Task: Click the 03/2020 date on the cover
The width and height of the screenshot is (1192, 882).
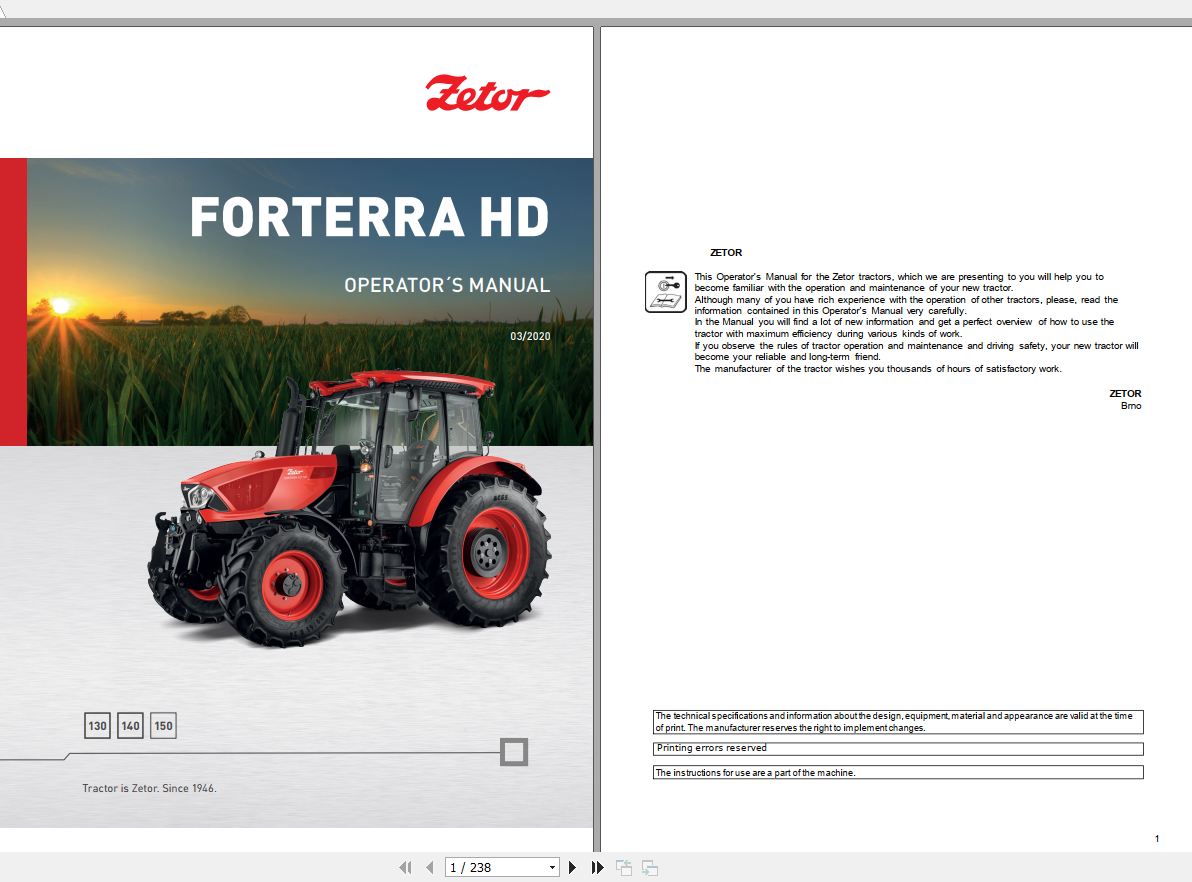Action: pos(530,336)
